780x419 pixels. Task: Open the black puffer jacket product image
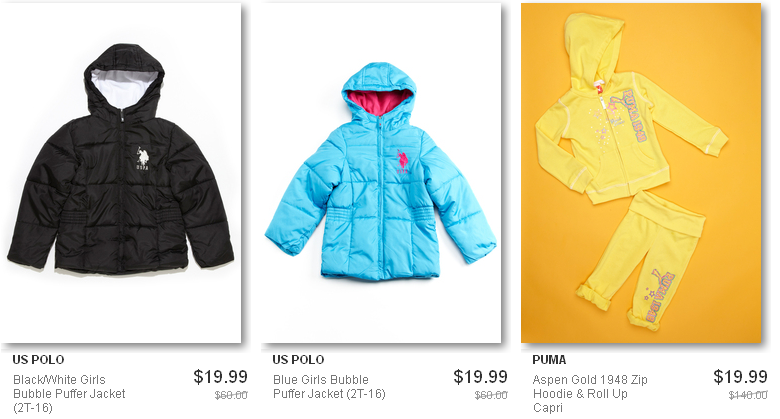coord(121,173)
